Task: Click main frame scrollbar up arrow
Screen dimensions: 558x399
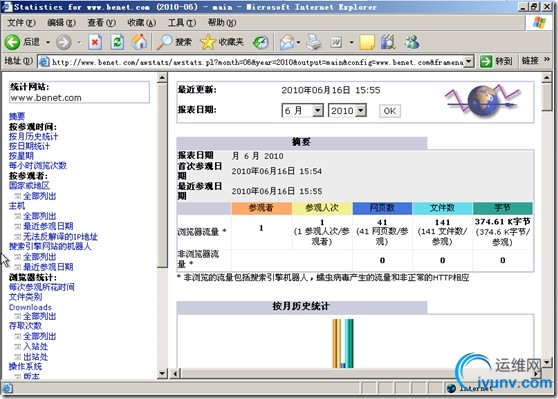Action: click(546, 77)
